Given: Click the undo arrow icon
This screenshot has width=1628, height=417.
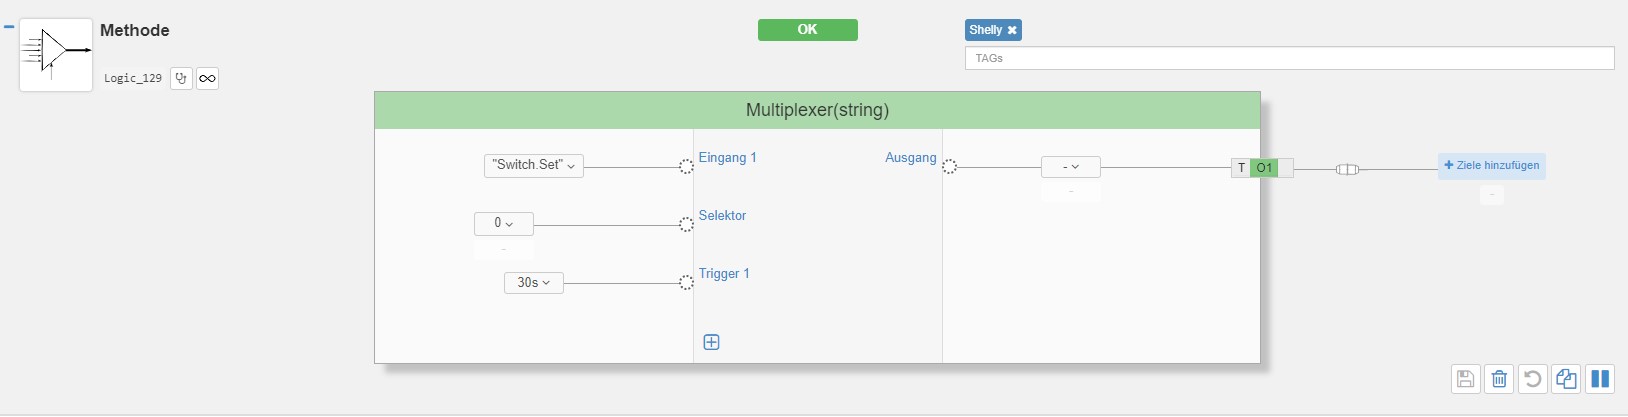Looking at the screenshot, I should pyautogui.click(x=1532, y=379).
